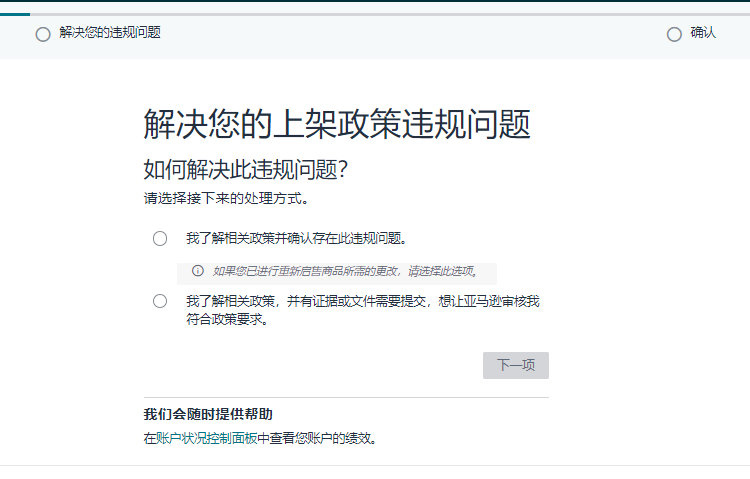Screen dimensions: 750x479
Task: Click the 下一项 button
Action: pos(516,366)
